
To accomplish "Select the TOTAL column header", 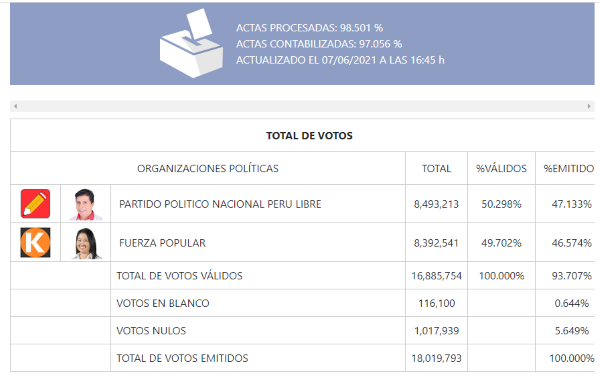I will tap(436, 168).
